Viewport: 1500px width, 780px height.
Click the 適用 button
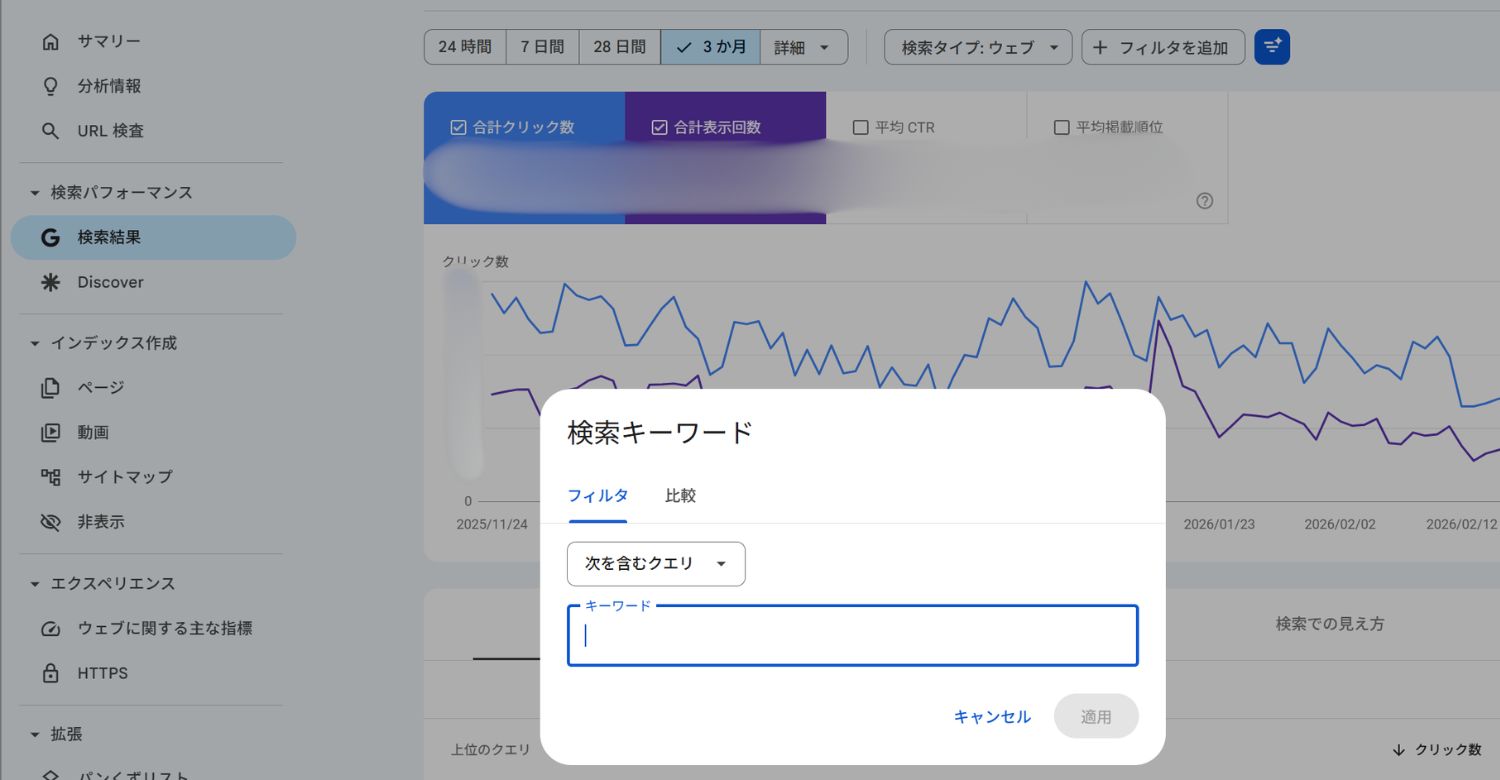pos(1096,717)
